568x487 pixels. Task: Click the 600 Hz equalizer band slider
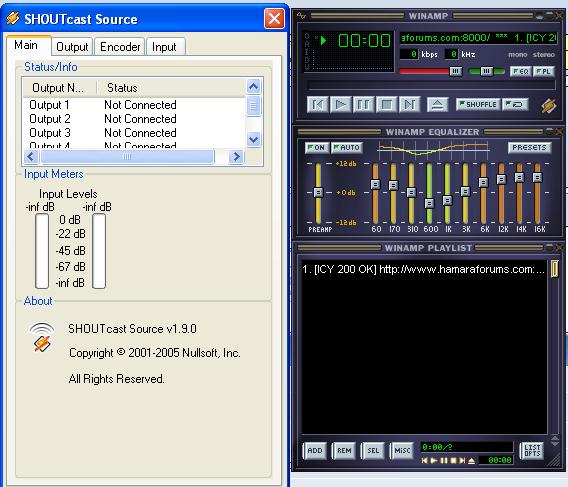coord(429,192)
